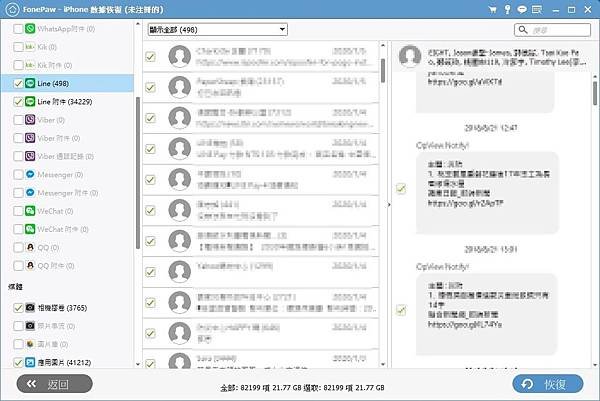
Task: Uncheck the Line attachment (34229) checkbox
Action: 18,102
